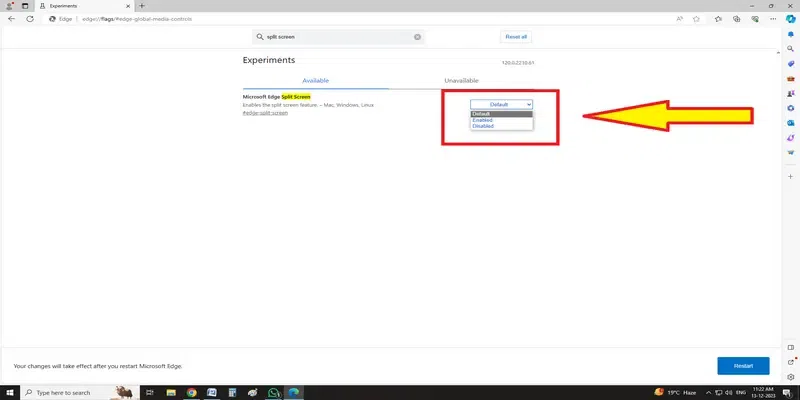Open the Action Center notifications icon
800x400 pixels.
[787, 392]
